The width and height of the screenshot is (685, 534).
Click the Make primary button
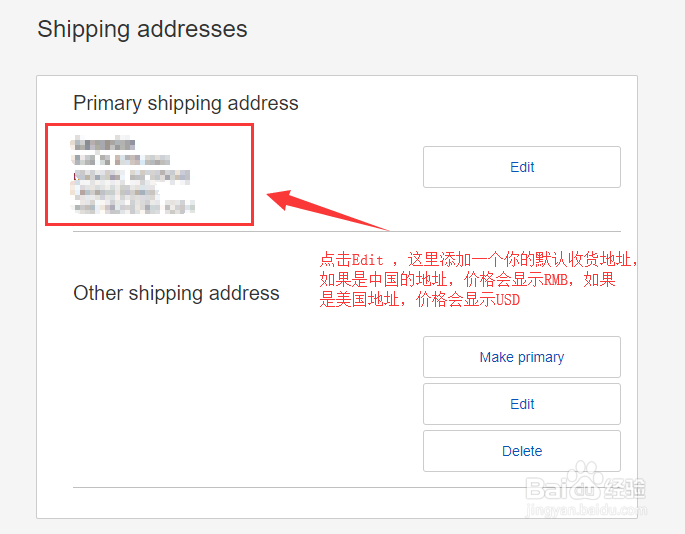coord(522,357)
